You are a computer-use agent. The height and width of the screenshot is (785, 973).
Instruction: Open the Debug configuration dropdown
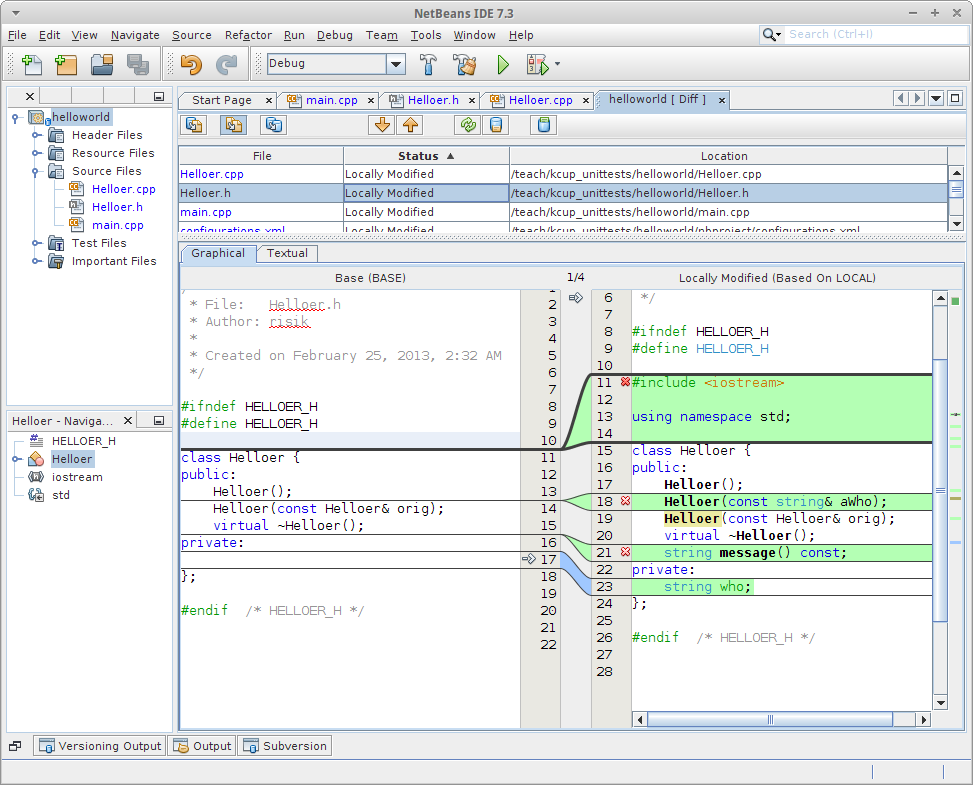coord(396,64)
